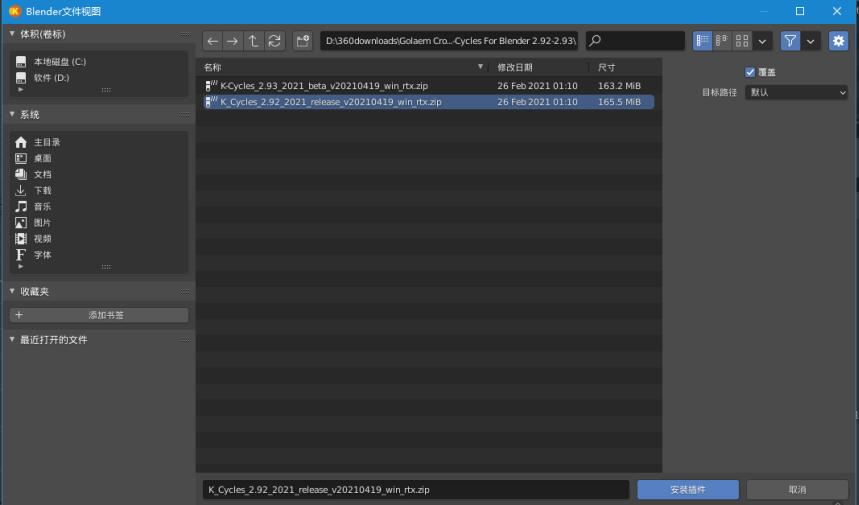Click the directory path field
859x505 pixels.
click(x=449, y=41)
